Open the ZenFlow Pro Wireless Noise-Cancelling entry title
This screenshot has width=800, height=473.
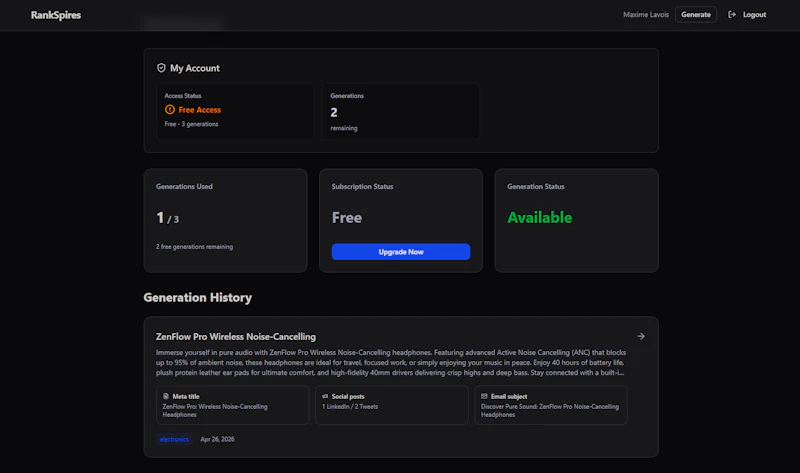coord(236,337)
